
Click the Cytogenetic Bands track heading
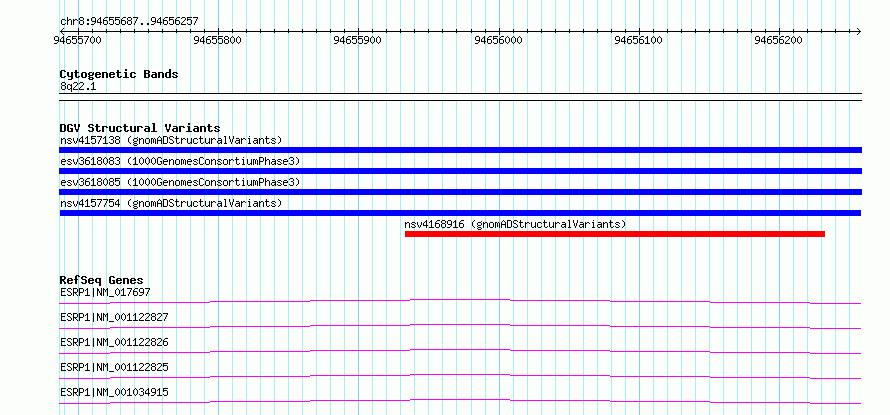pos(119,74)
